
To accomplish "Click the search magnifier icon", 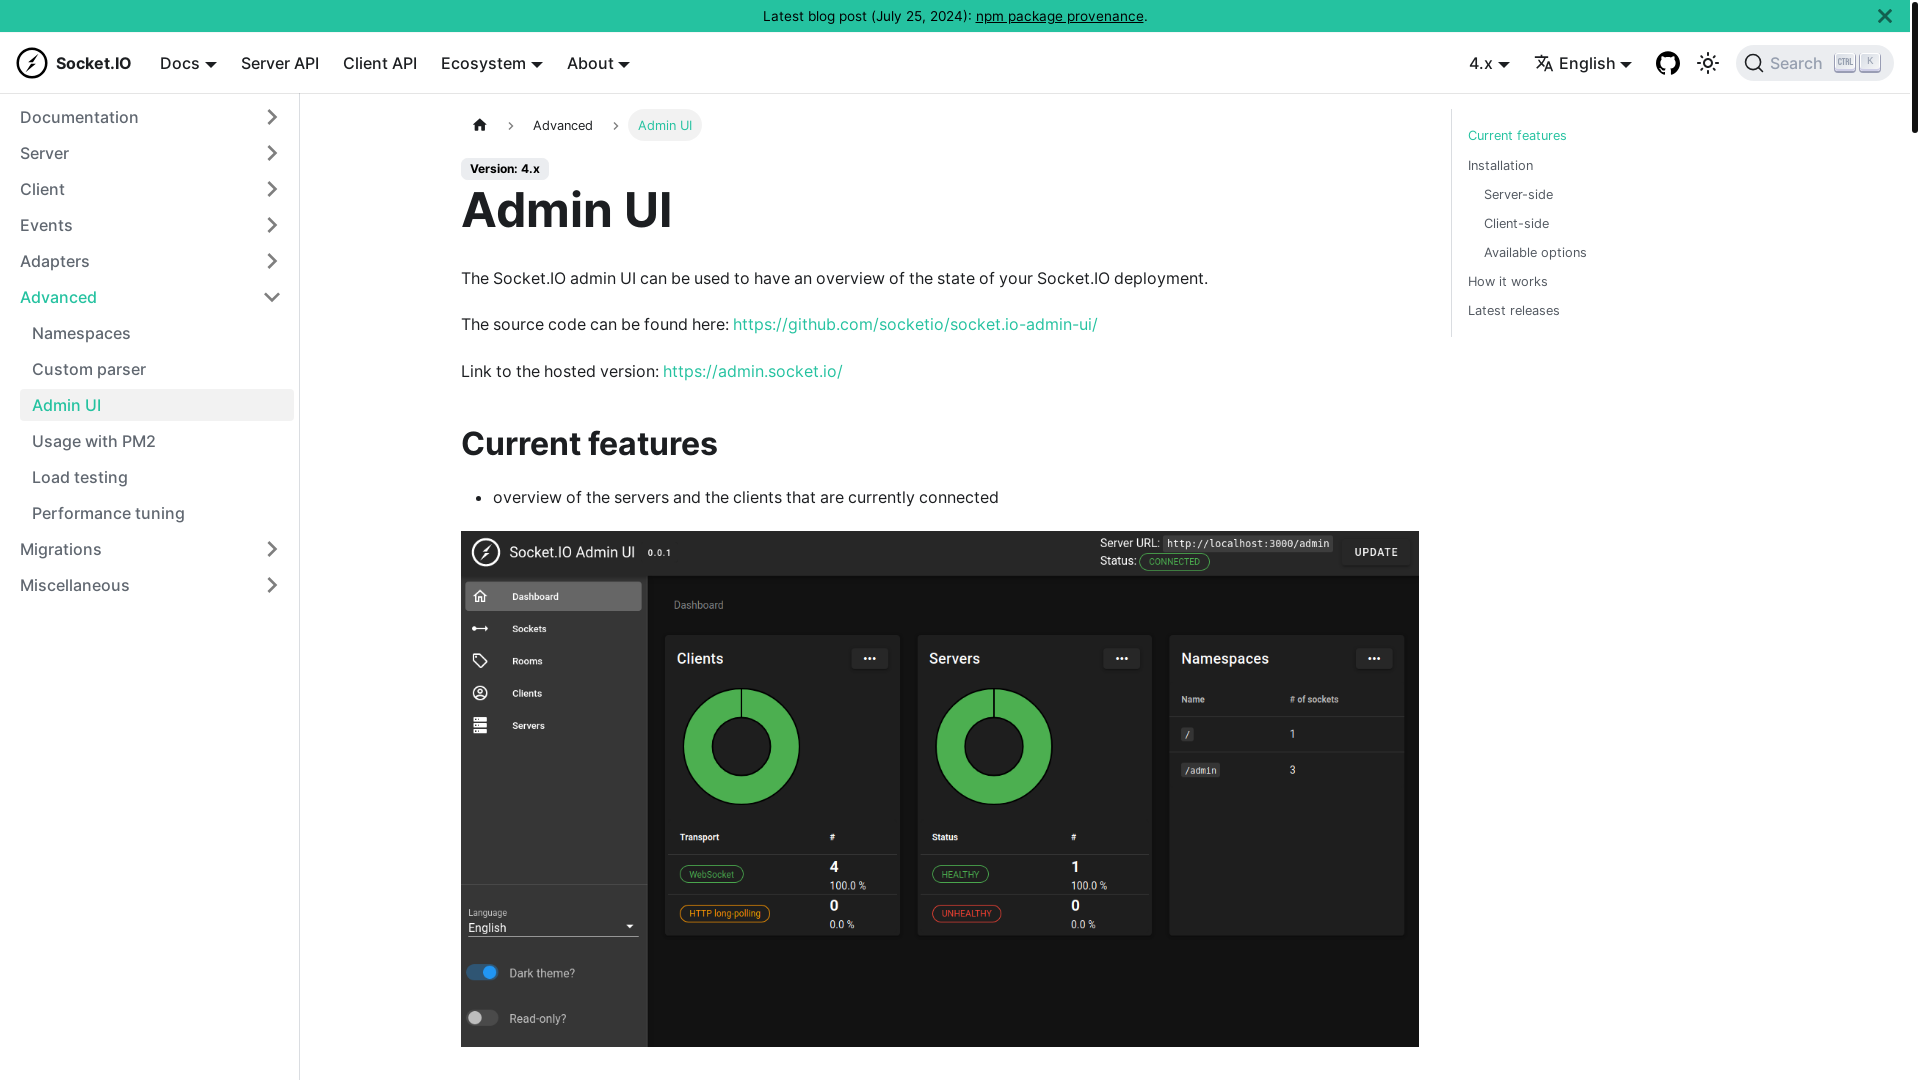I will point(1754,63).
